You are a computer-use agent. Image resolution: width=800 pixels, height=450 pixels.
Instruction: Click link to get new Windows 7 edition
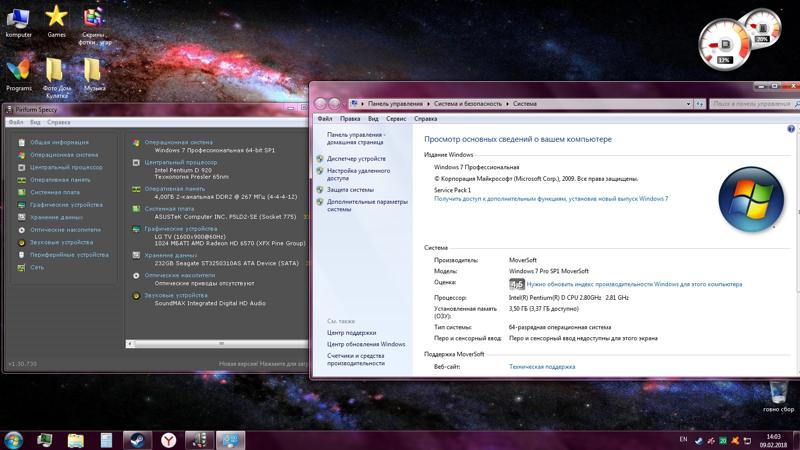(551, 198)
